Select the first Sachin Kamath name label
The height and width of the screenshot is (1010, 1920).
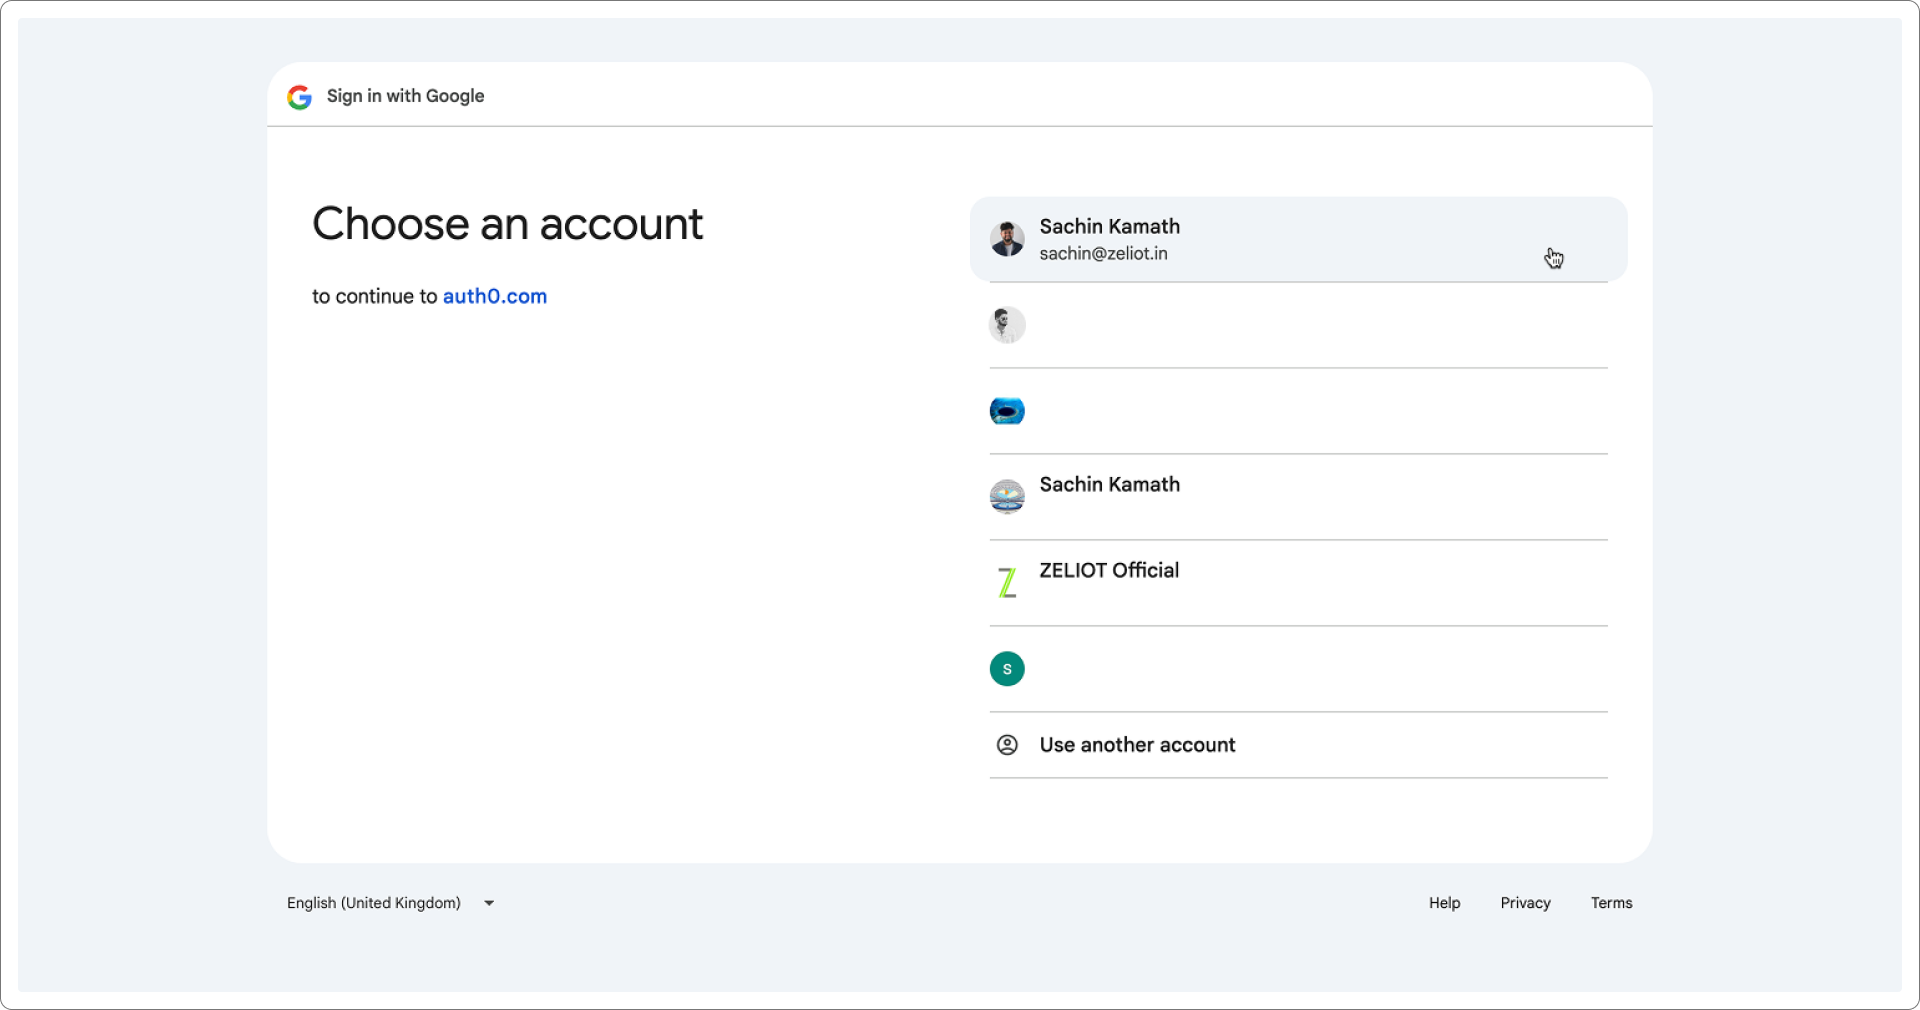(x=1109, y=226)
